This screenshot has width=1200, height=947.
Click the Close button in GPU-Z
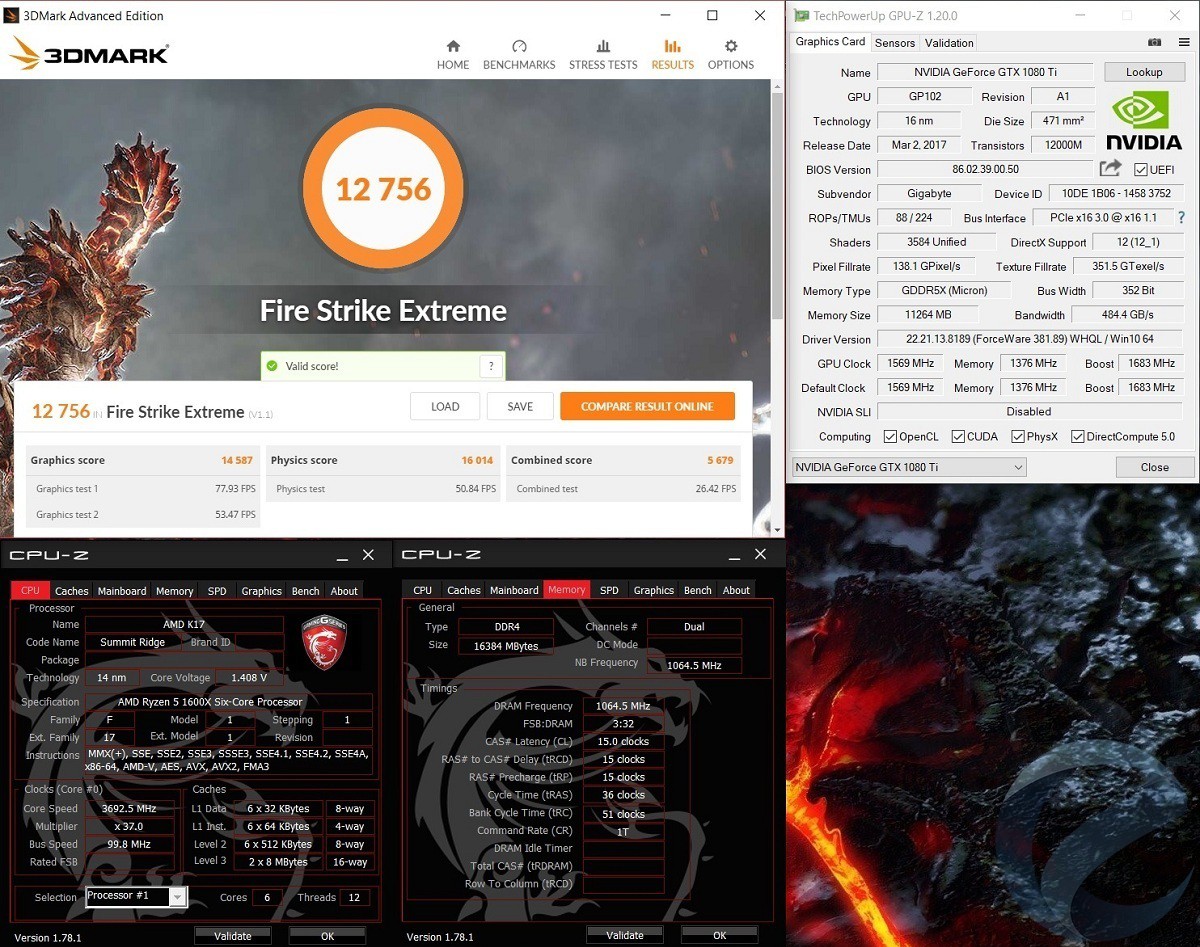point(1154,467)
